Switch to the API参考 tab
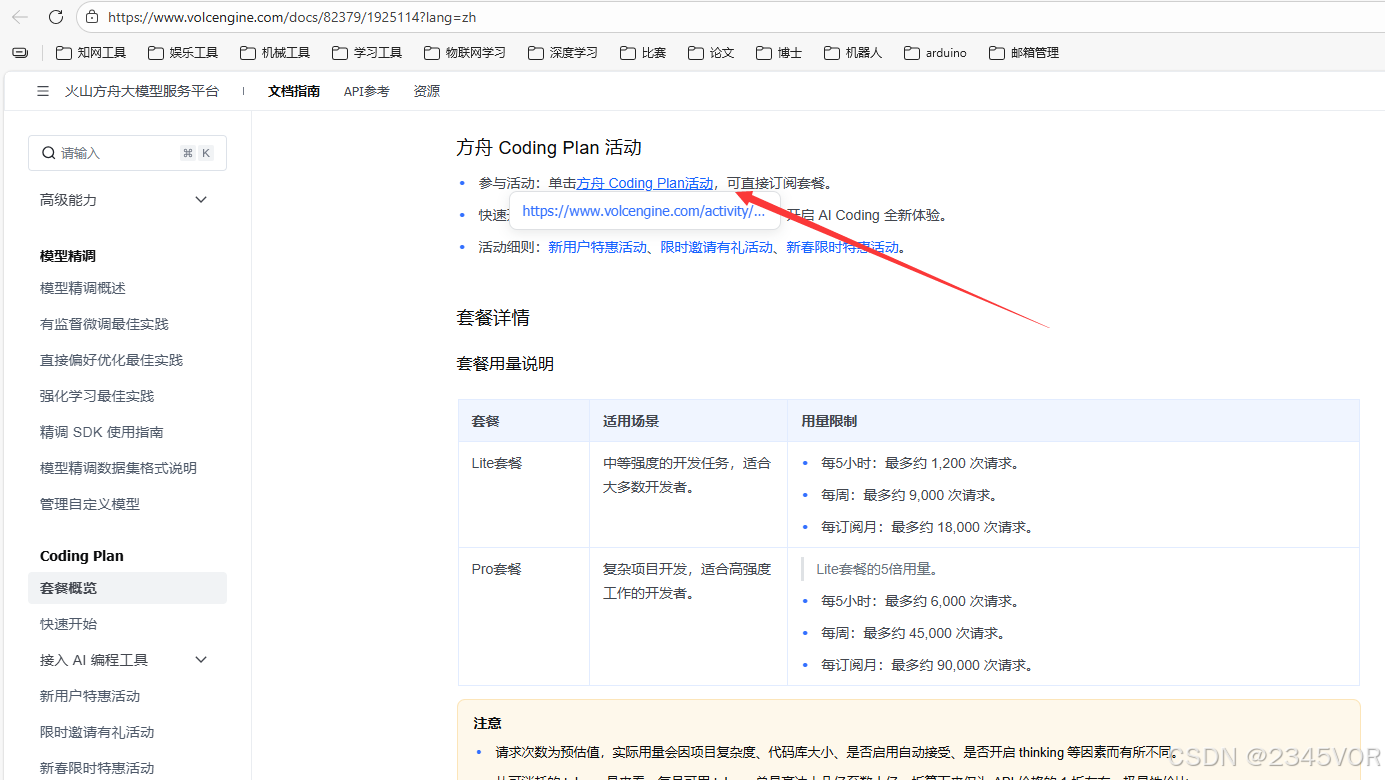The image size is (1385, 780). (x=366, y=90)
